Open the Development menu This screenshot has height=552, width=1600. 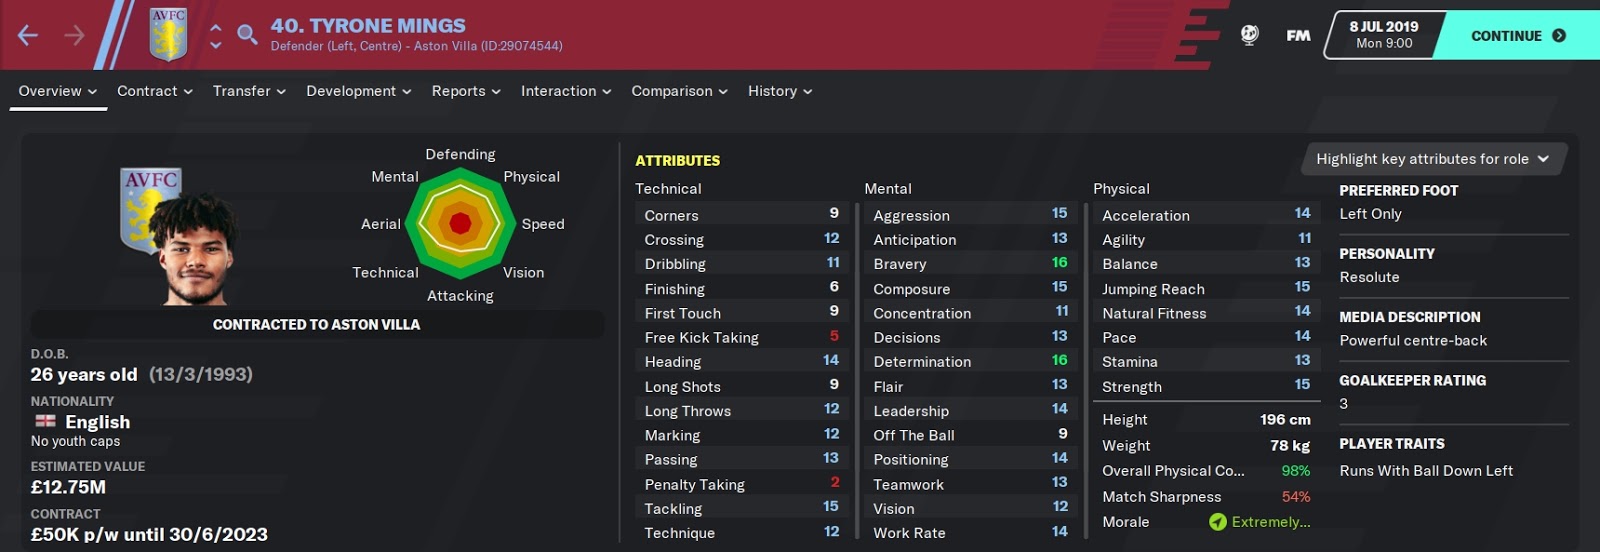coord(359,91)
